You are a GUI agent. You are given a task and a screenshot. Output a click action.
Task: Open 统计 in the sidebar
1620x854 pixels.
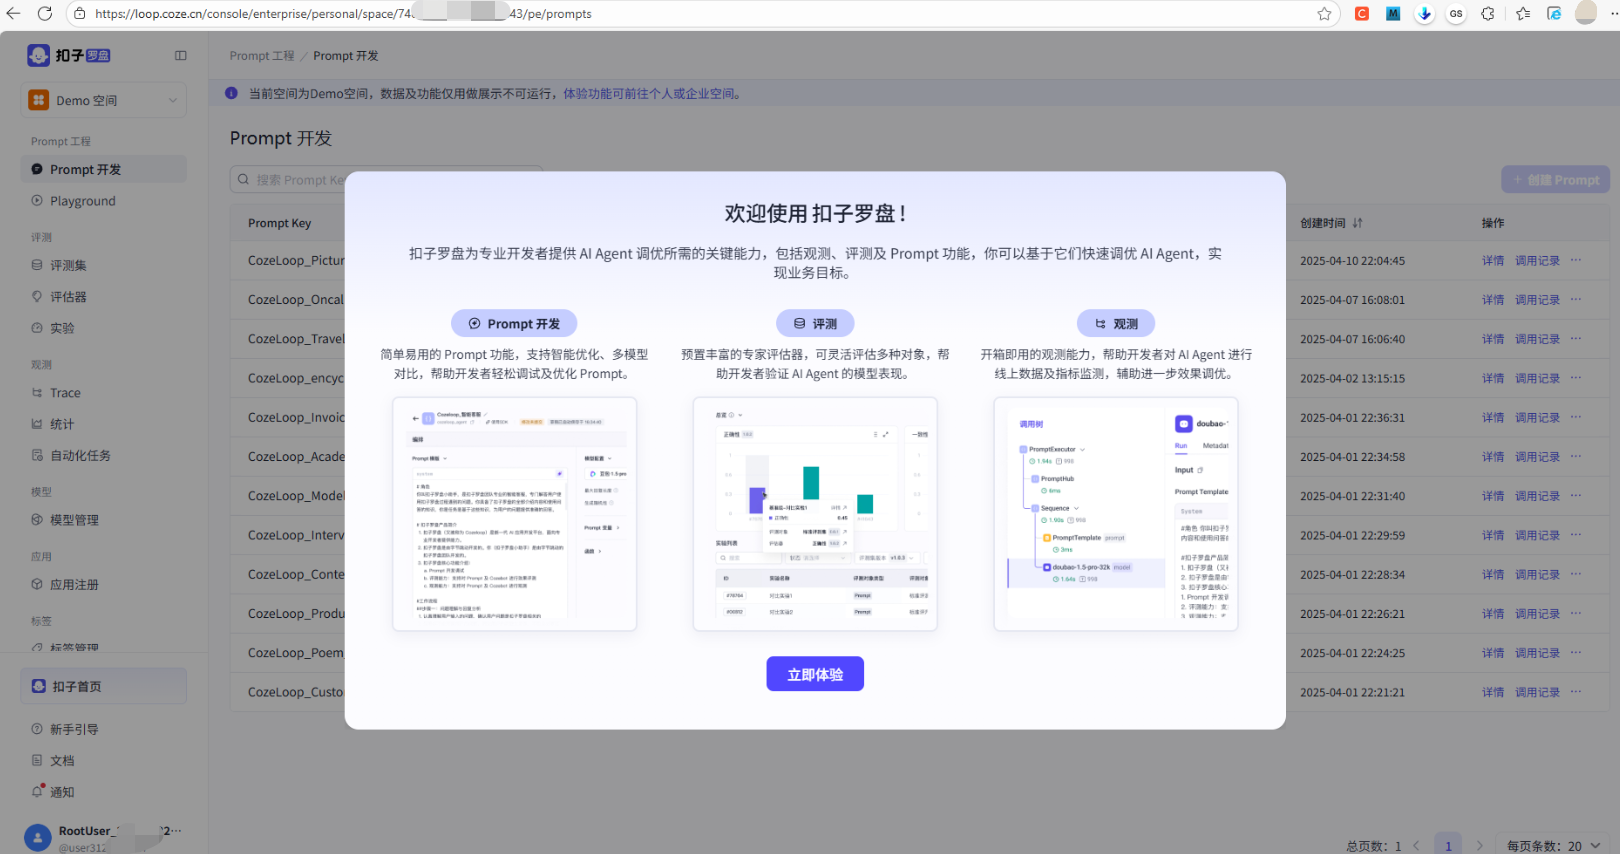click(104, 423)
